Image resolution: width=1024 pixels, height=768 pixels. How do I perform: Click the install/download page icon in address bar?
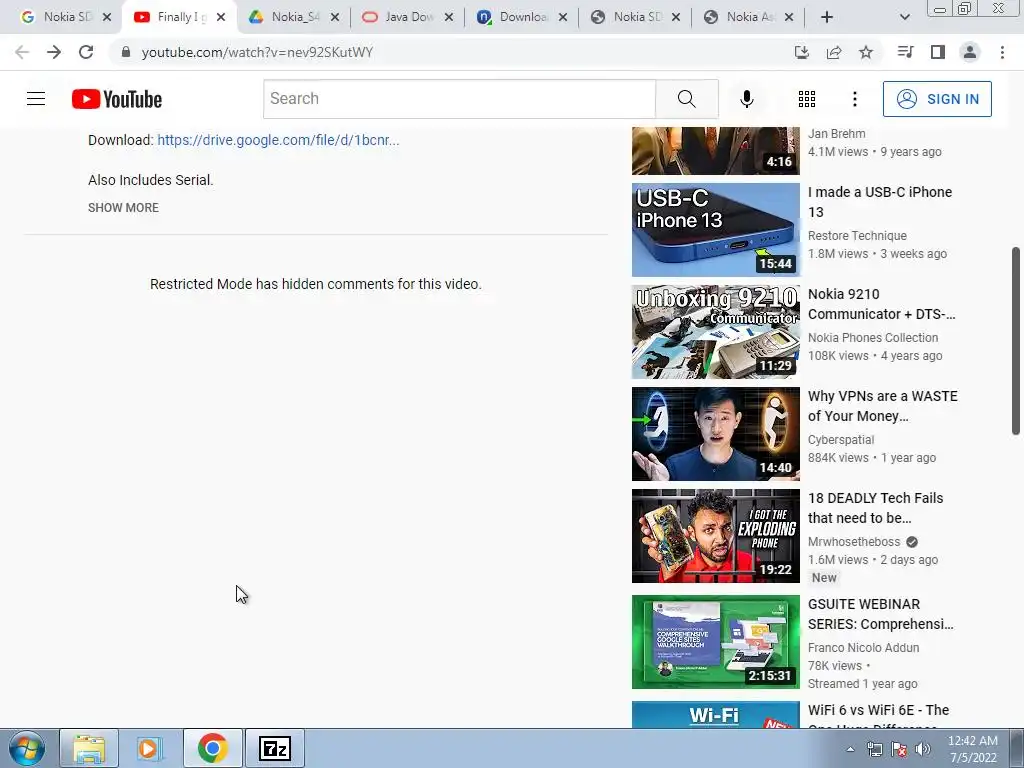pyautogui.click(x=801, y=52)
